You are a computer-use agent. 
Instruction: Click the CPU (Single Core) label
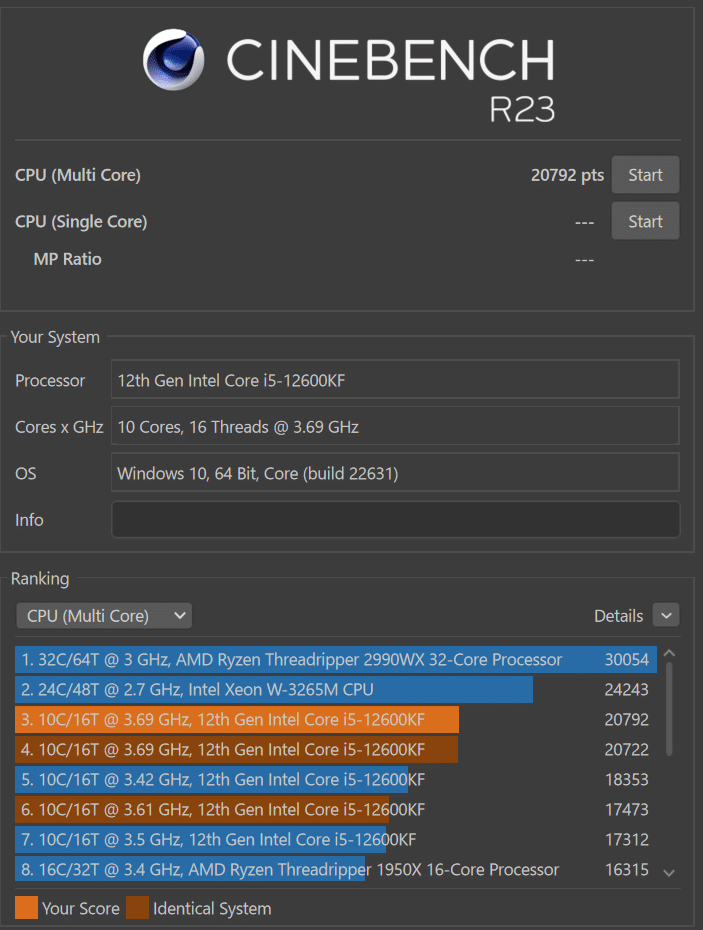coord(81,221)
